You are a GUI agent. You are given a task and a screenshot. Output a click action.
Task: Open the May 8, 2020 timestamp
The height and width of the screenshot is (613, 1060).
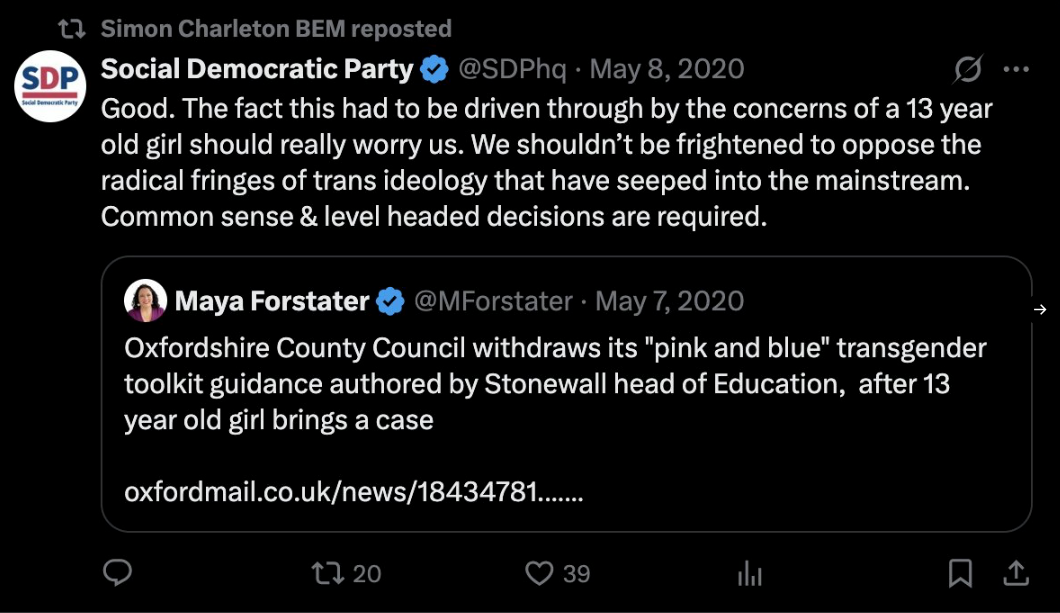click(x=667, y=70)
